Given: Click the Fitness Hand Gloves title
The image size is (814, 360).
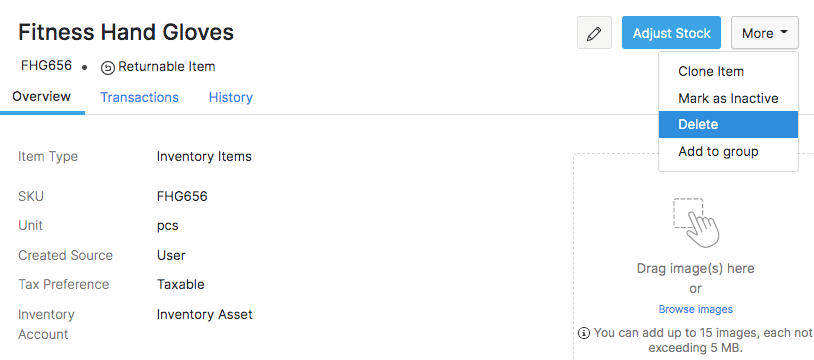Looking at the screenshot, I should 126,32.
